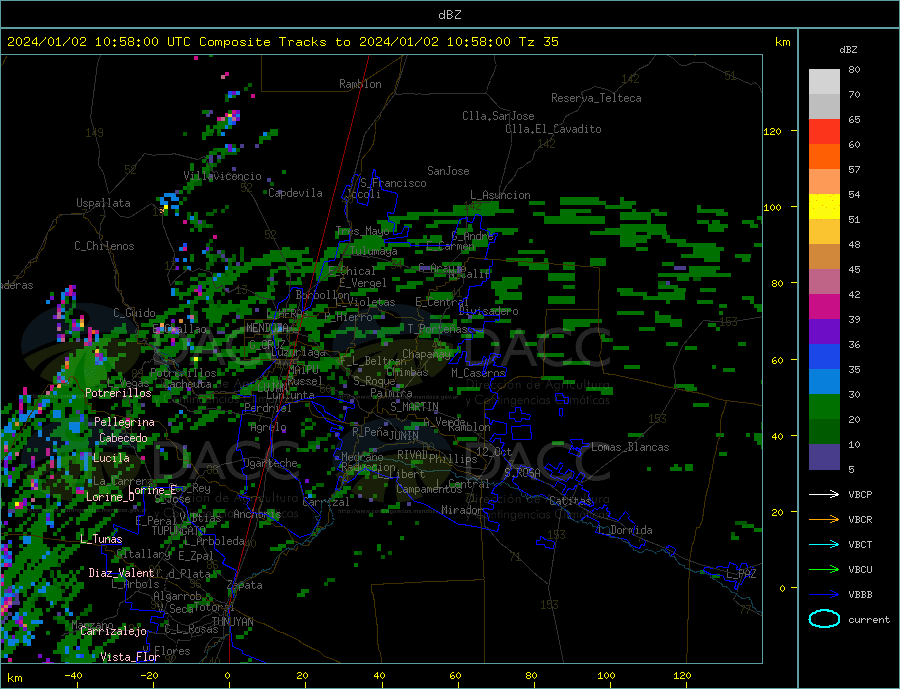The image size is (900, 689).
Task: Click the Reserva_Telteca map label
Action: [596, 98]
